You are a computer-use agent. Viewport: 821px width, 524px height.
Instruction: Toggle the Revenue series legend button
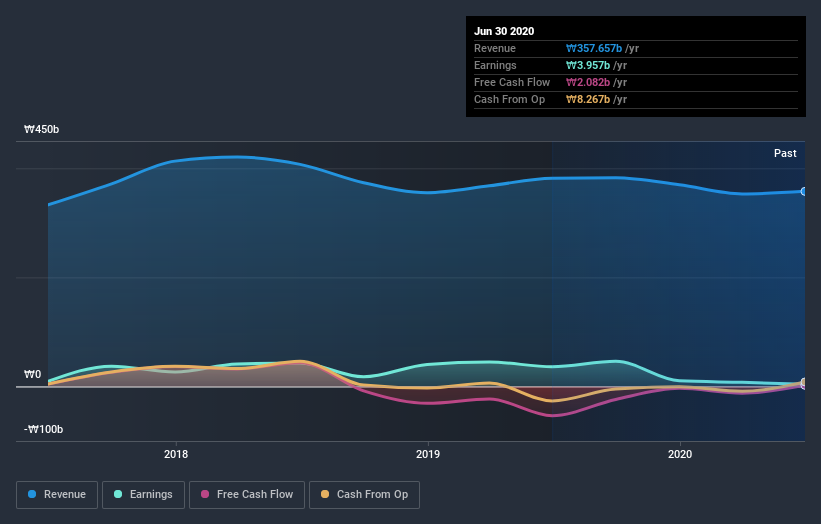tap(57, 495)
